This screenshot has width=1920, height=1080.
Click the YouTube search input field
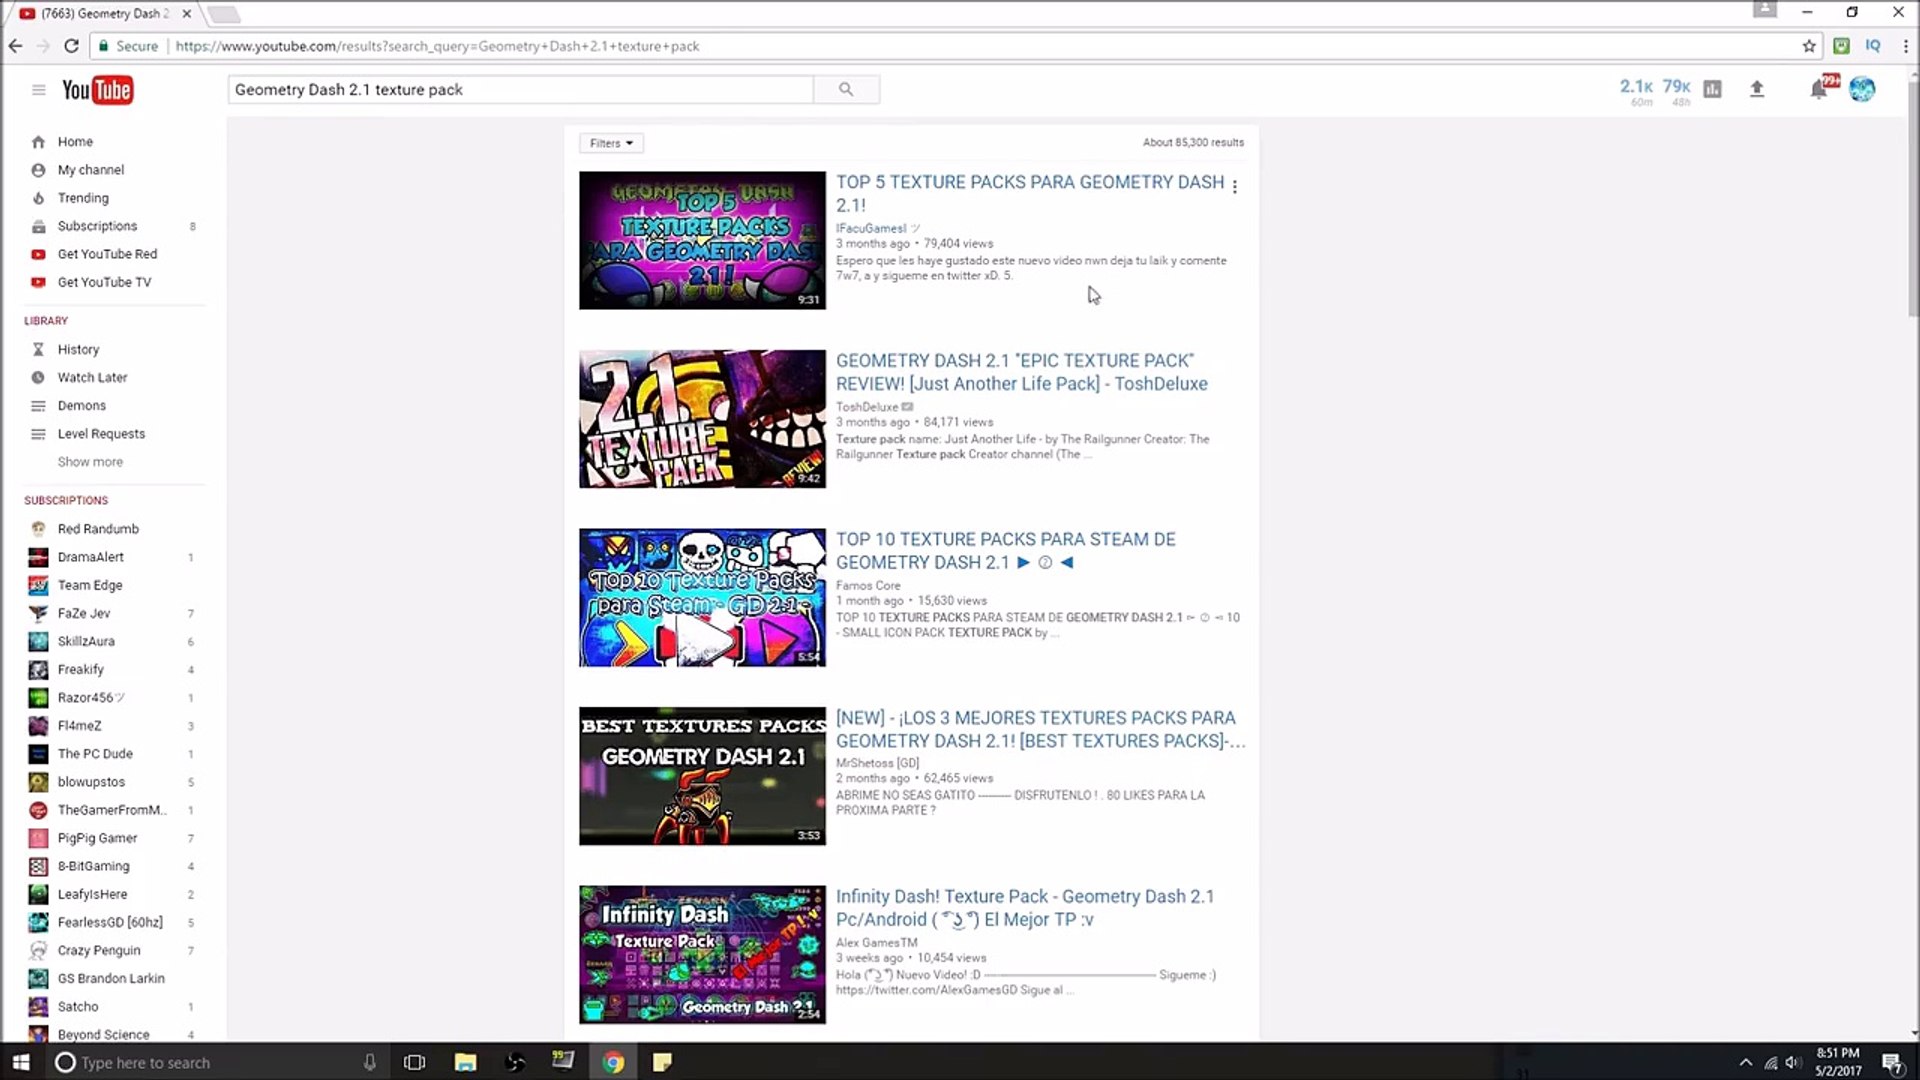(520, 89)
